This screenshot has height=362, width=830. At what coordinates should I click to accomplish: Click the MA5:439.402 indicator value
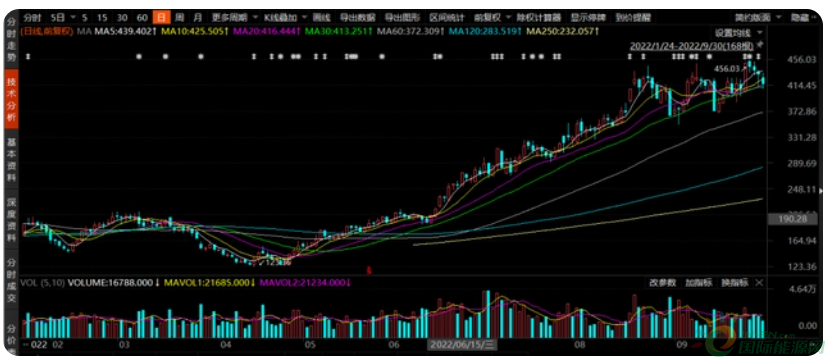point(125,32)
